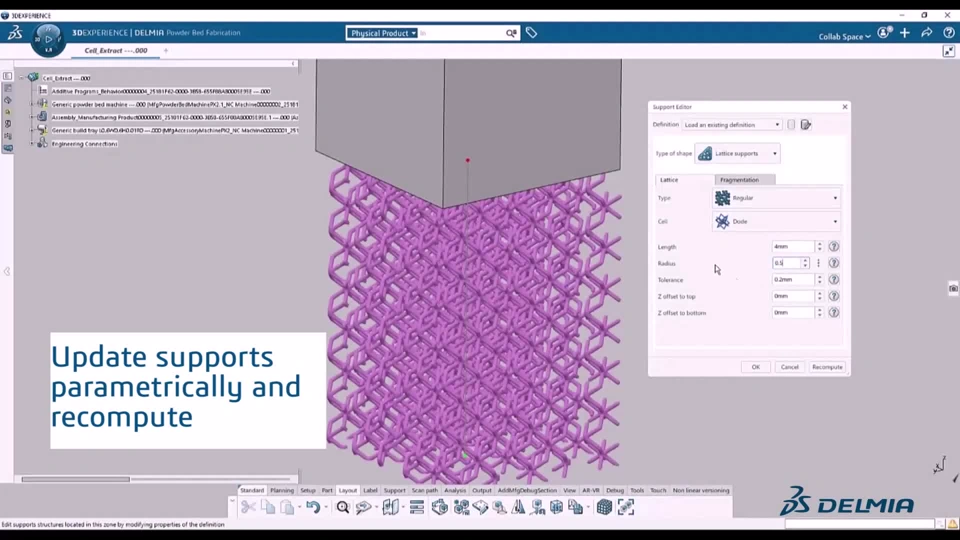Click the stacked rows list icon
This screenshot has width=960, height=540.
(417, 507)
